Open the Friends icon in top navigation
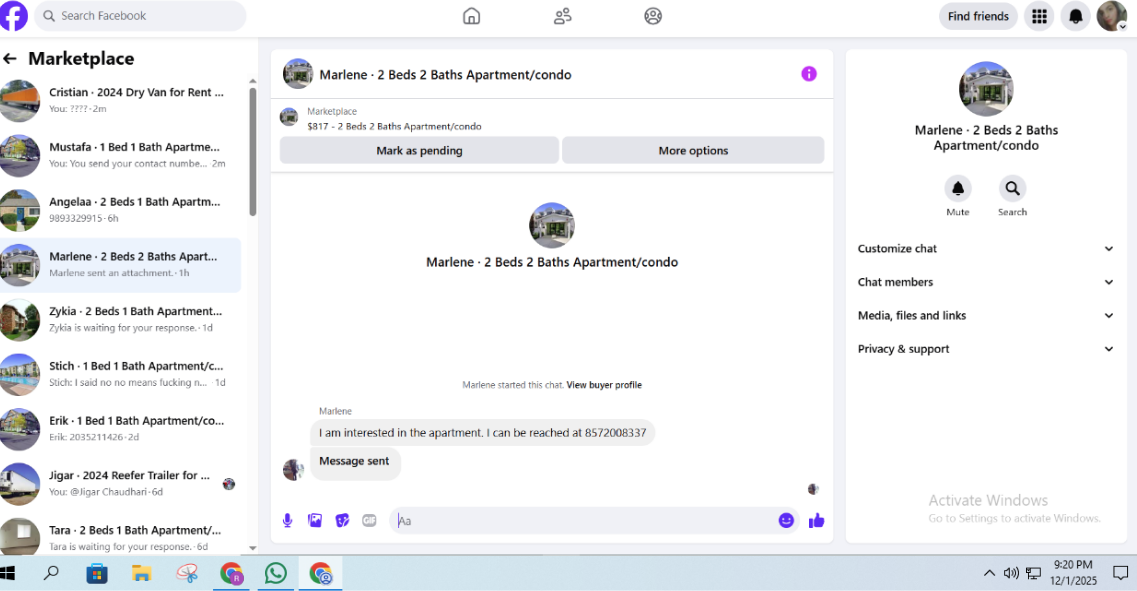1137x591 pixels. click(563, 16)
